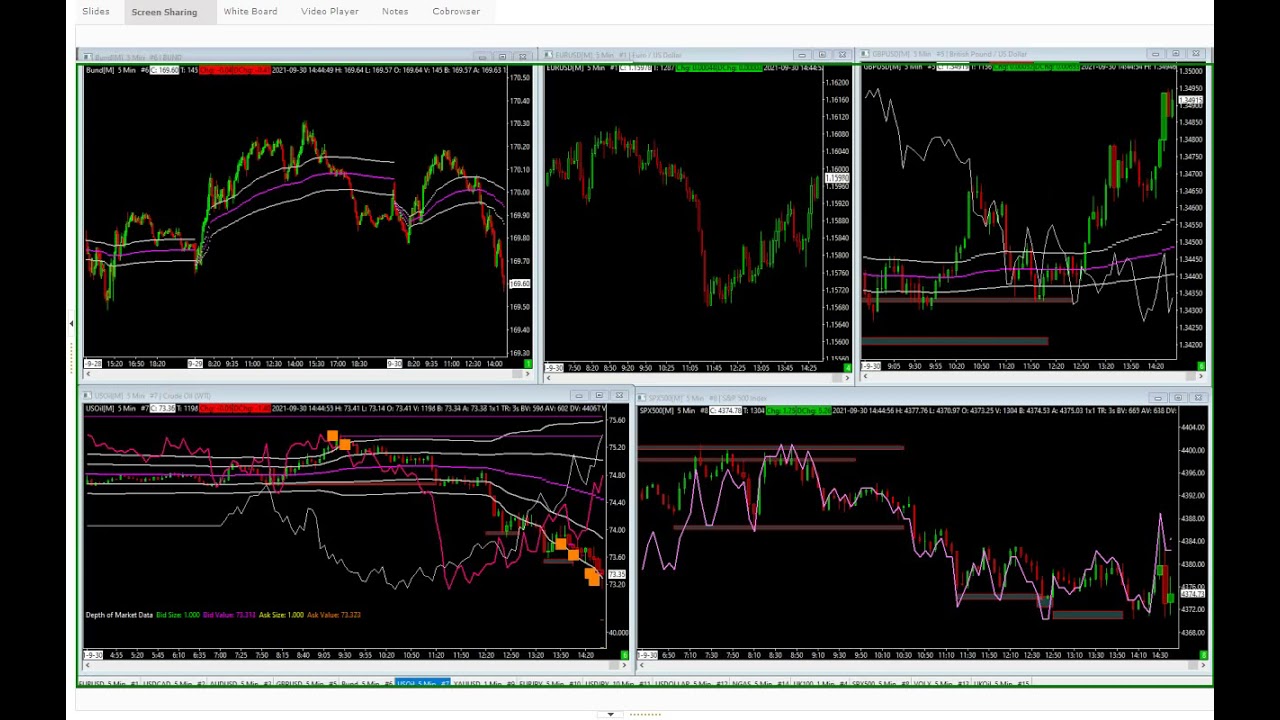The height and width of the screenshot is (720, 1280).
Task: Minimize the USOil chart window
Action: pyautogui.click(x=578, y=396)
